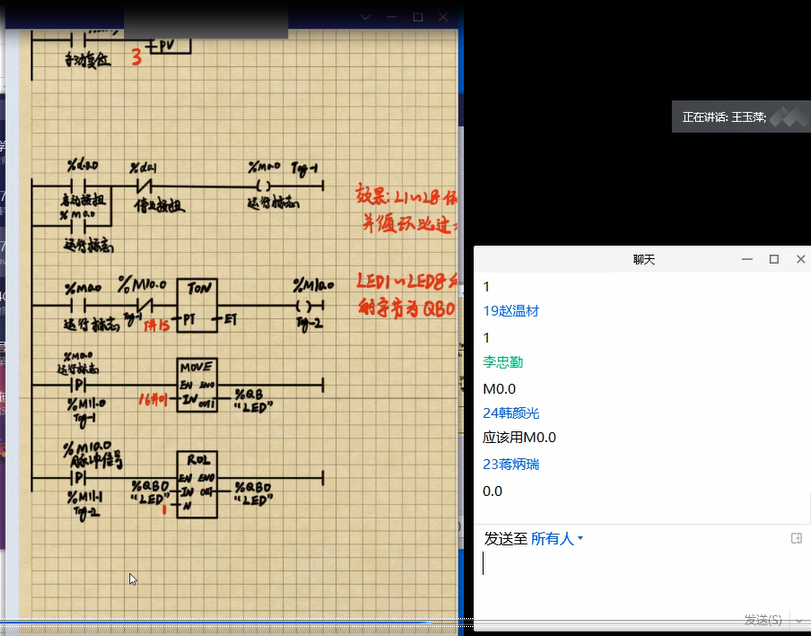Select sender name 19赵温材
Screen dimensions: 811x636
click(510, 311)
